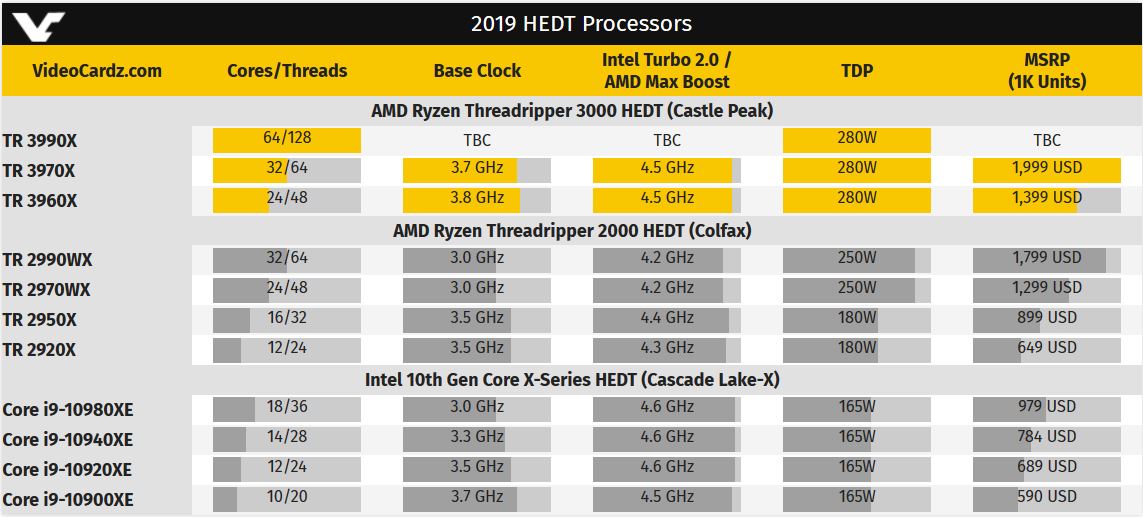Click the TR 2950X 3.5 GHz base clock
Screen dimensions: 1143x517
[477, 319]
